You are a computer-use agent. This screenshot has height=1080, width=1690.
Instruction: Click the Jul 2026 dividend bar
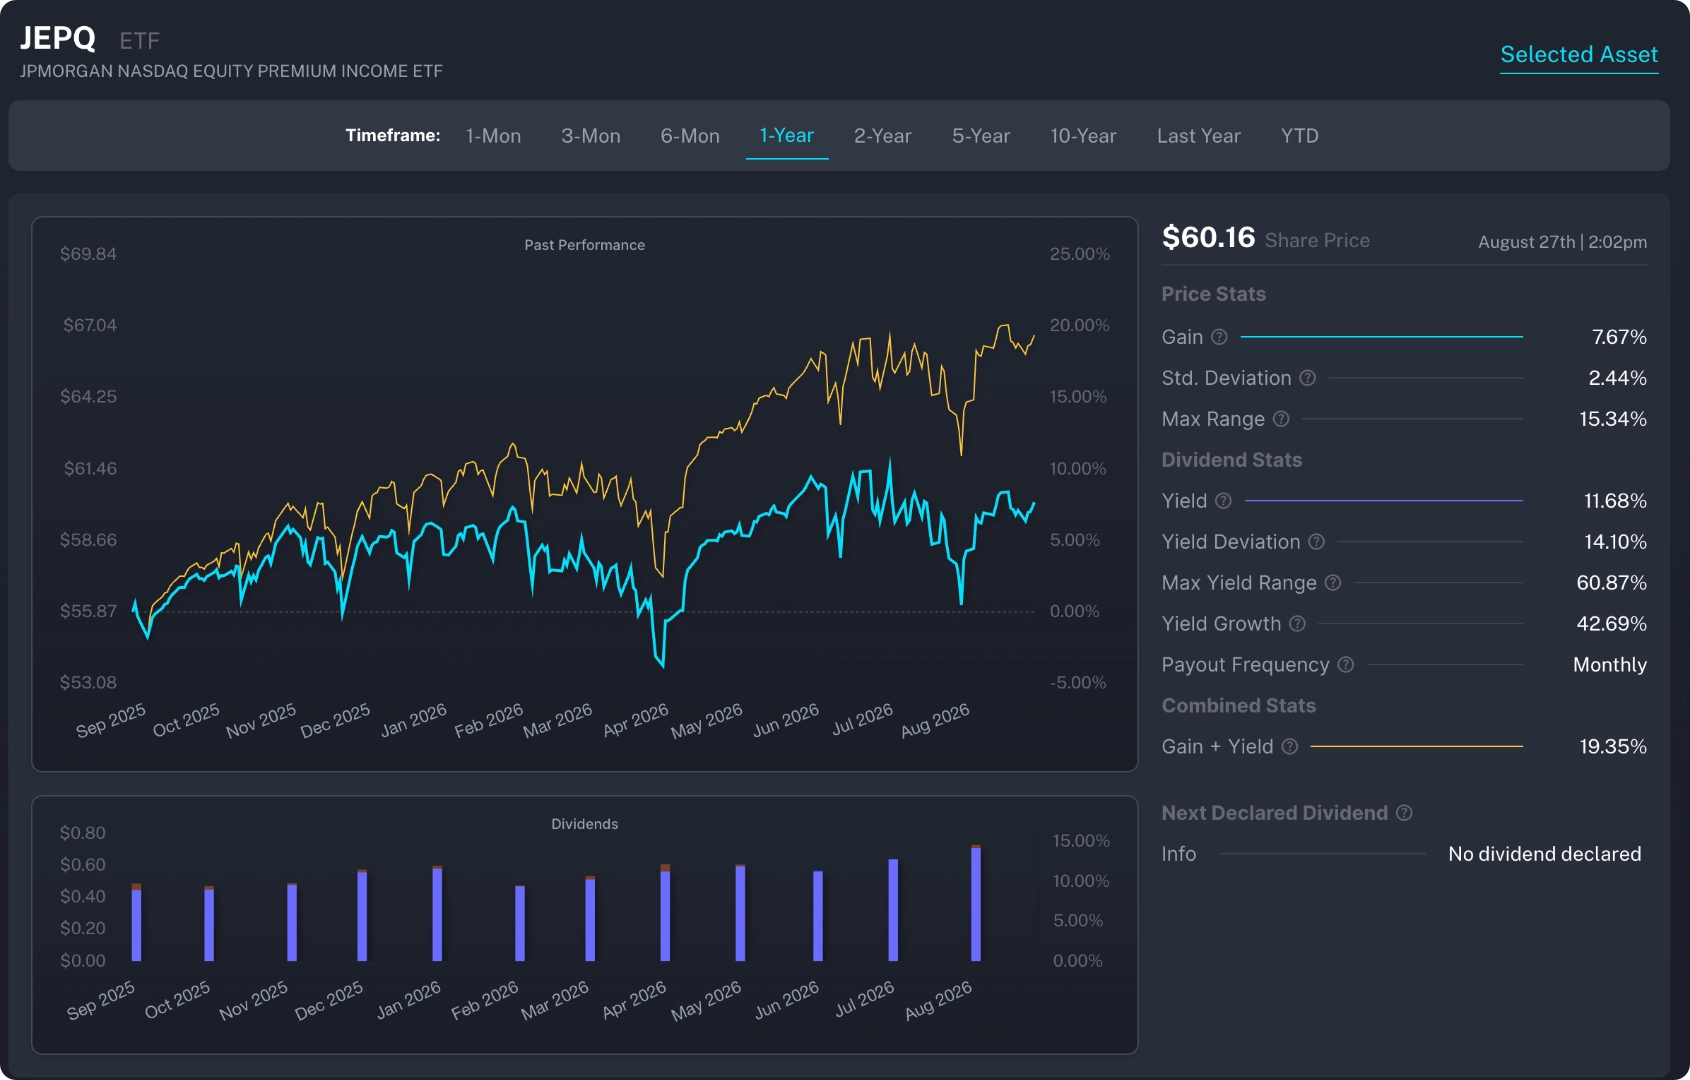(893, 910)
